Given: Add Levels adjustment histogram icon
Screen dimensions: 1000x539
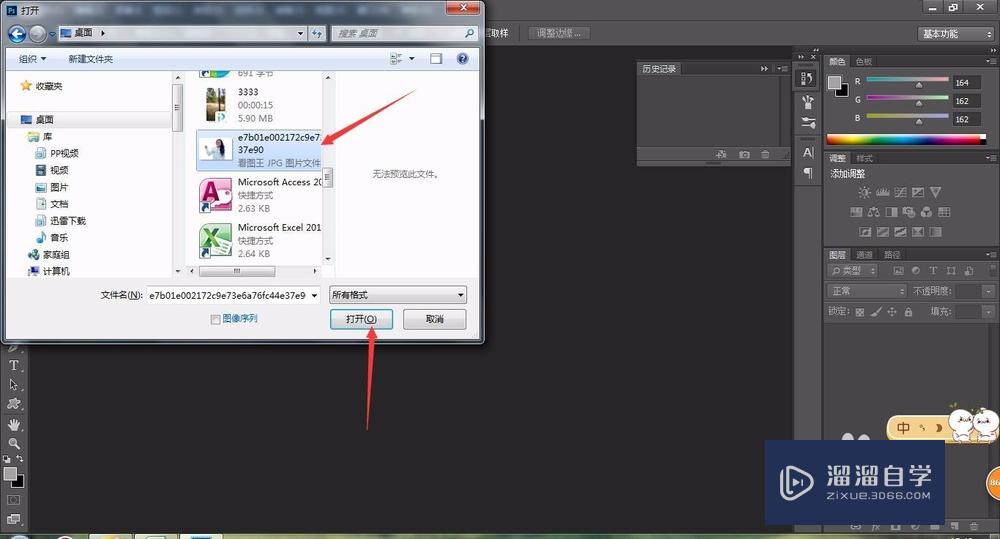Looking at the screenshot, I should pos(883,192).
